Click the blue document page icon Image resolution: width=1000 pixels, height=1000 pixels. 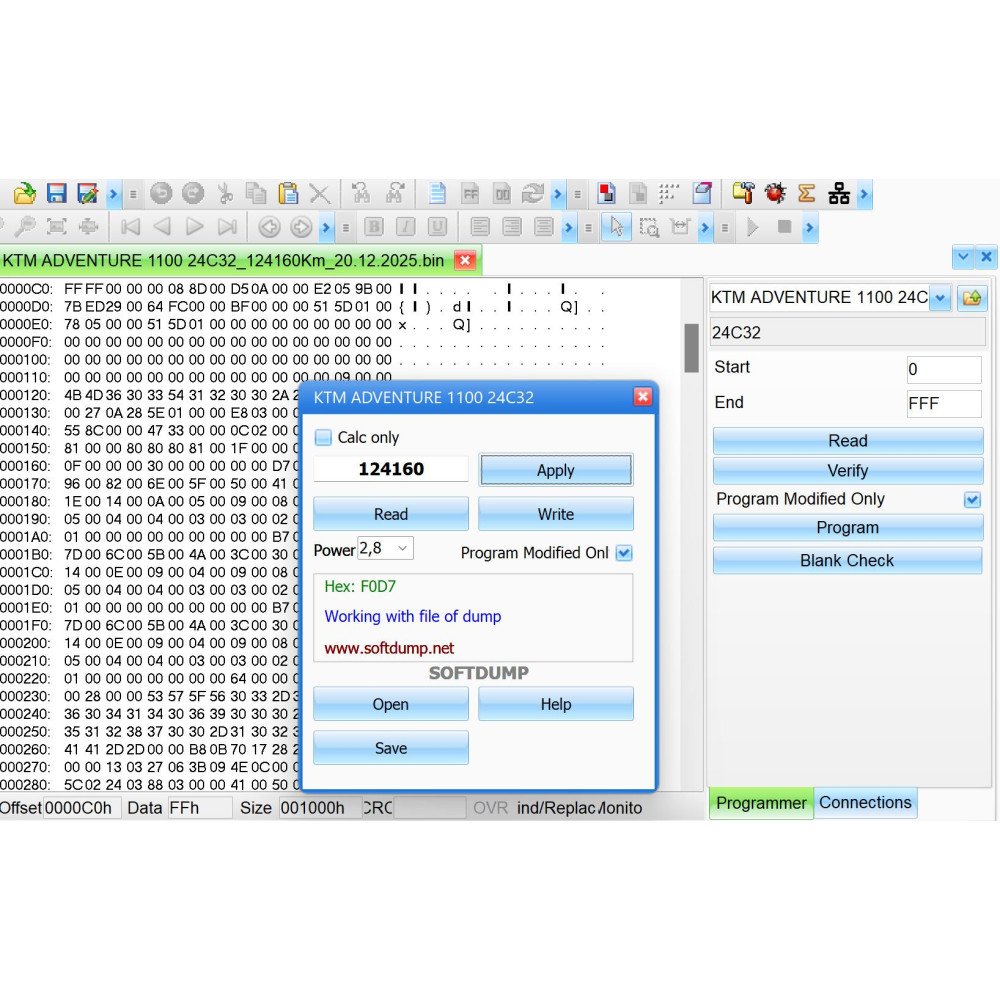(437, 193)
